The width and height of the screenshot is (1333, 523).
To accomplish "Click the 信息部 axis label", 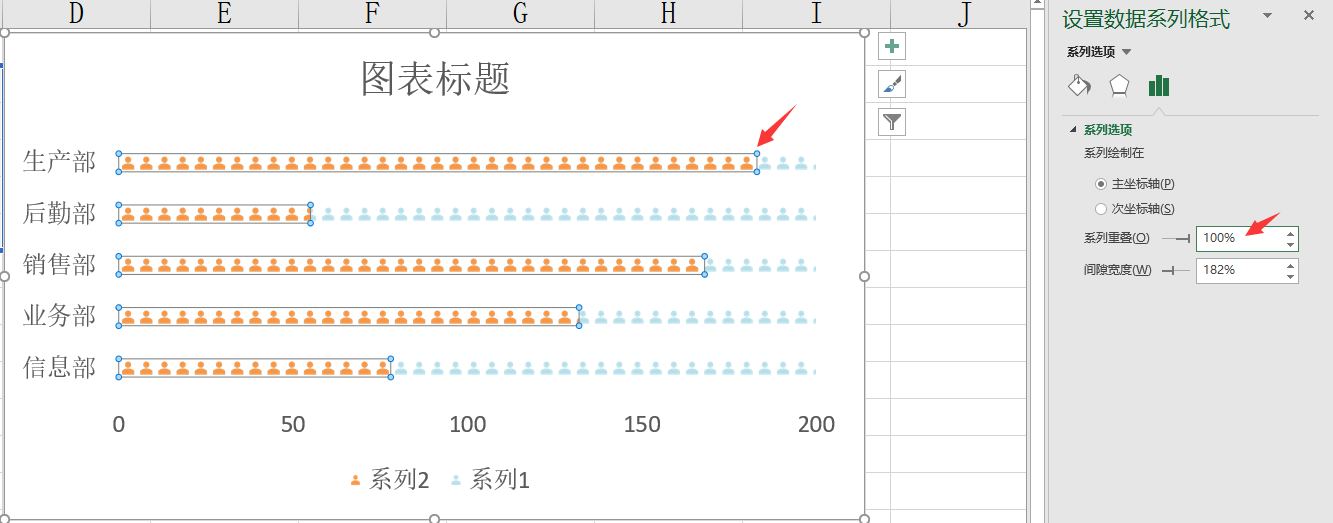I will click(60, 368).
